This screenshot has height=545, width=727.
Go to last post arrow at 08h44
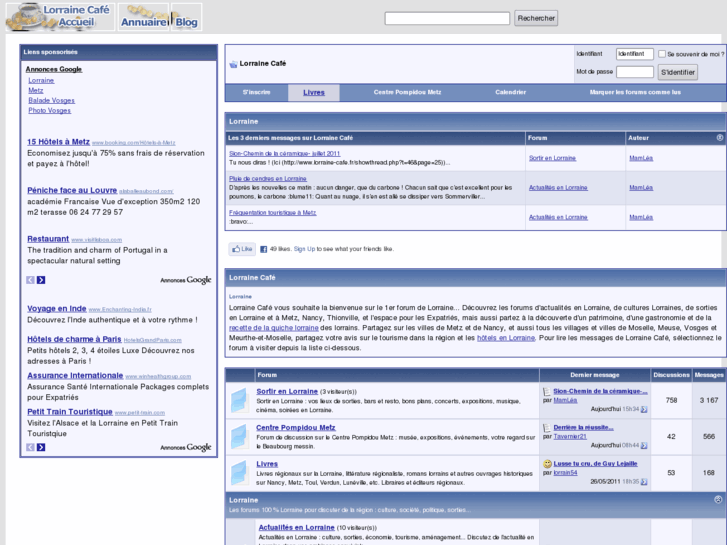[644, 445]
